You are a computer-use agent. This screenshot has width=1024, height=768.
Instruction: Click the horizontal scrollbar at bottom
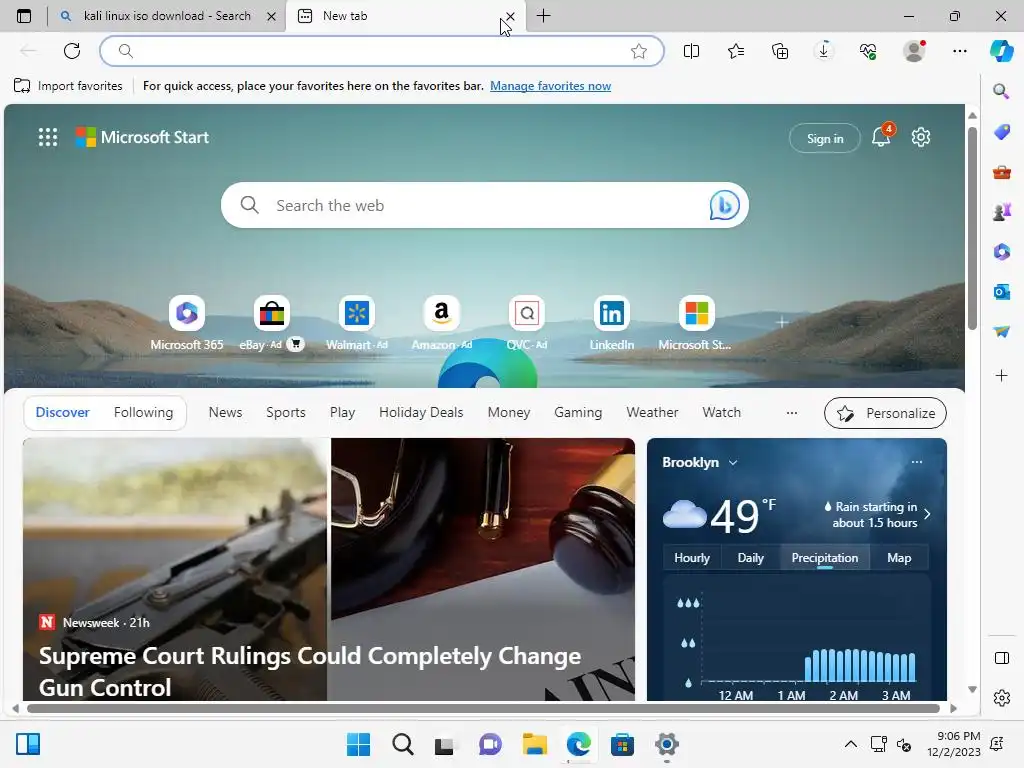[483, 709]
